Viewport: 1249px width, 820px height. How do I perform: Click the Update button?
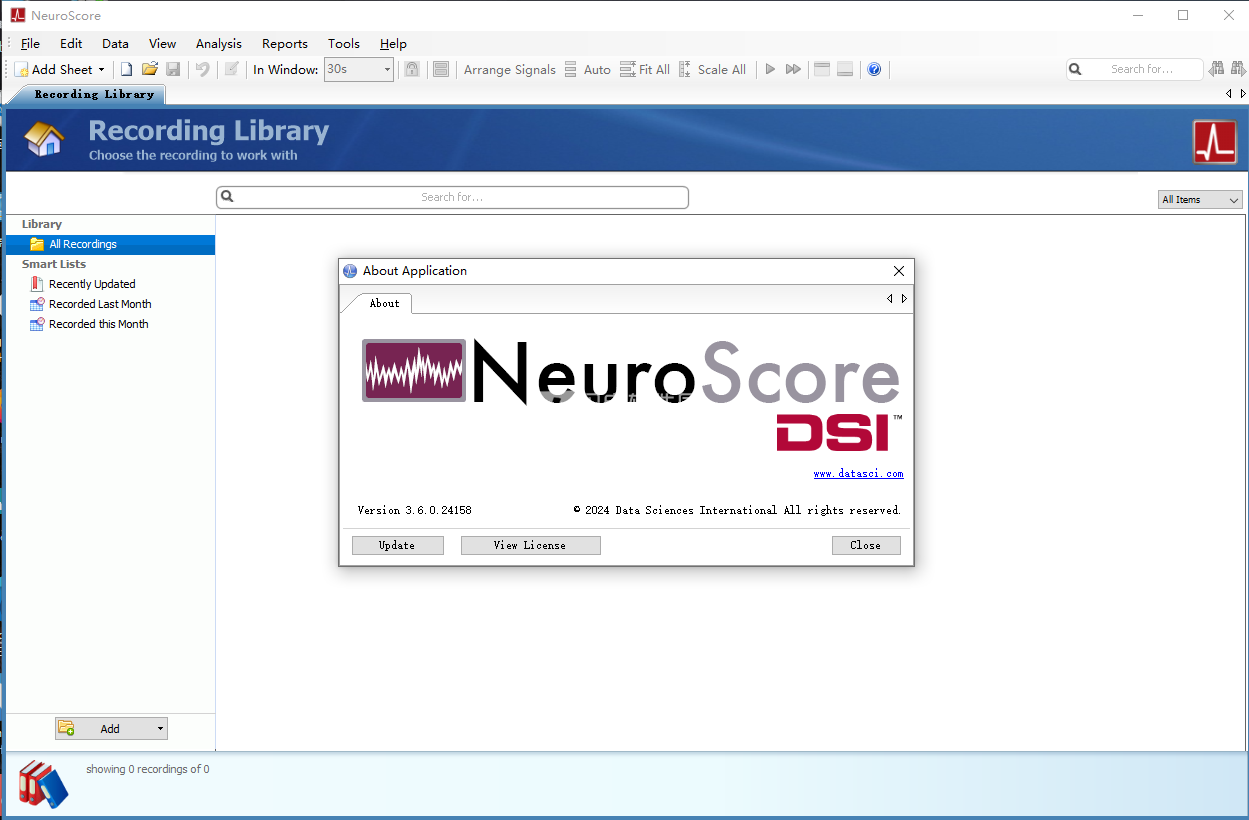pos(397,545)
